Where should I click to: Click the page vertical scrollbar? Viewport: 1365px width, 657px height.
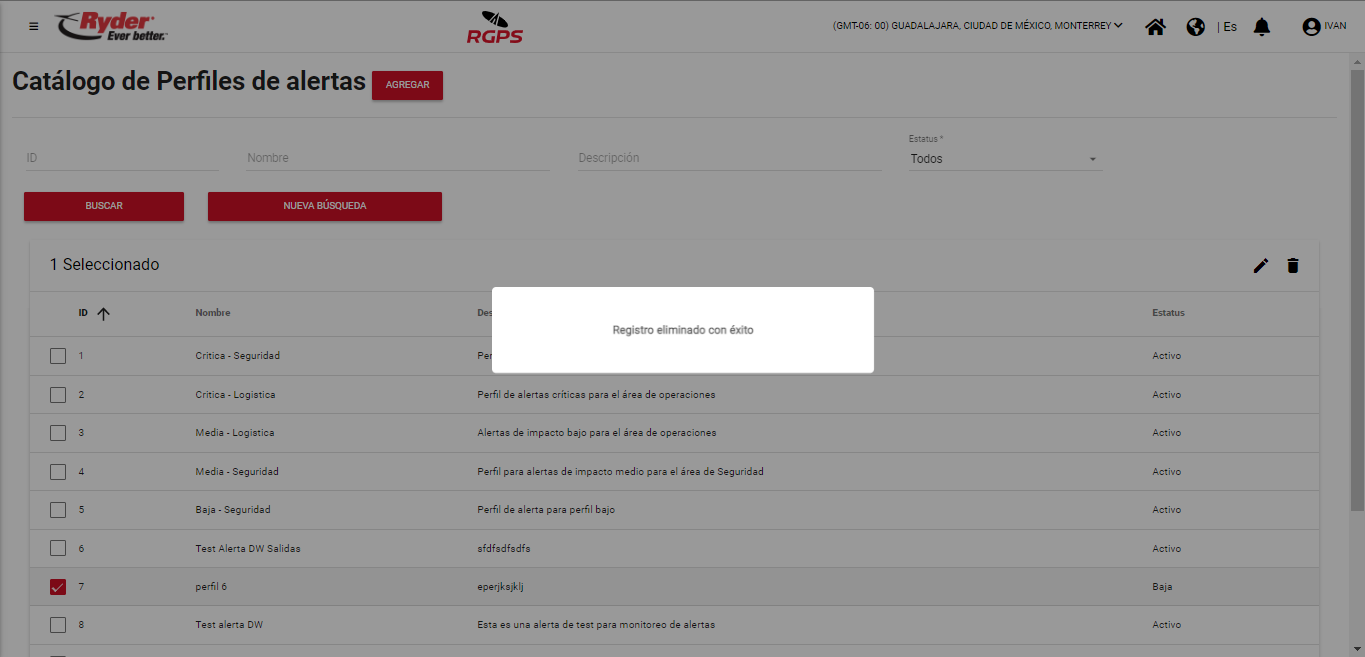[x=1357, y=300]
